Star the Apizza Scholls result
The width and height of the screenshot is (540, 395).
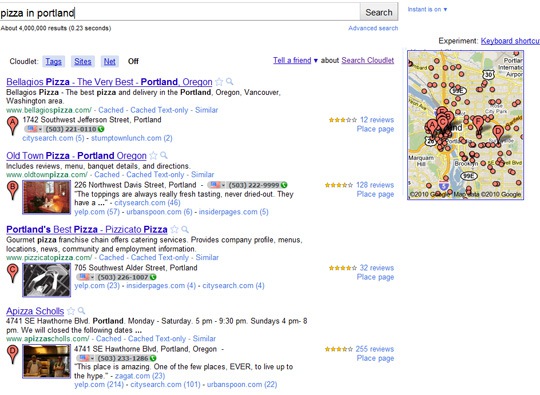pyautogui.click(x=71, y=311)
